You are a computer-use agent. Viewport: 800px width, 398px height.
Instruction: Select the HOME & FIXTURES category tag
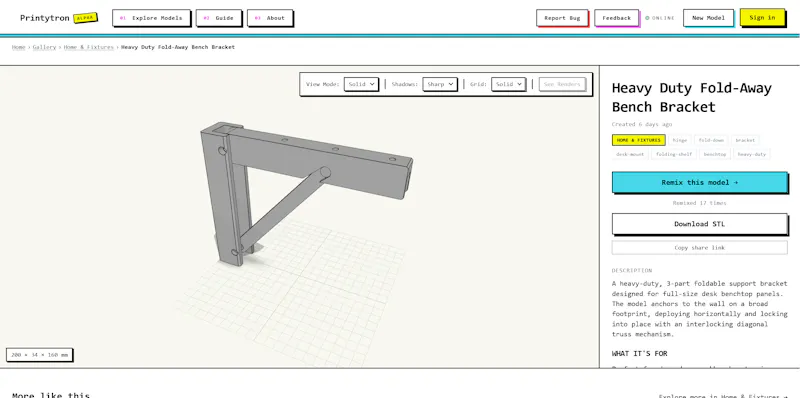(x=638, y=140)
